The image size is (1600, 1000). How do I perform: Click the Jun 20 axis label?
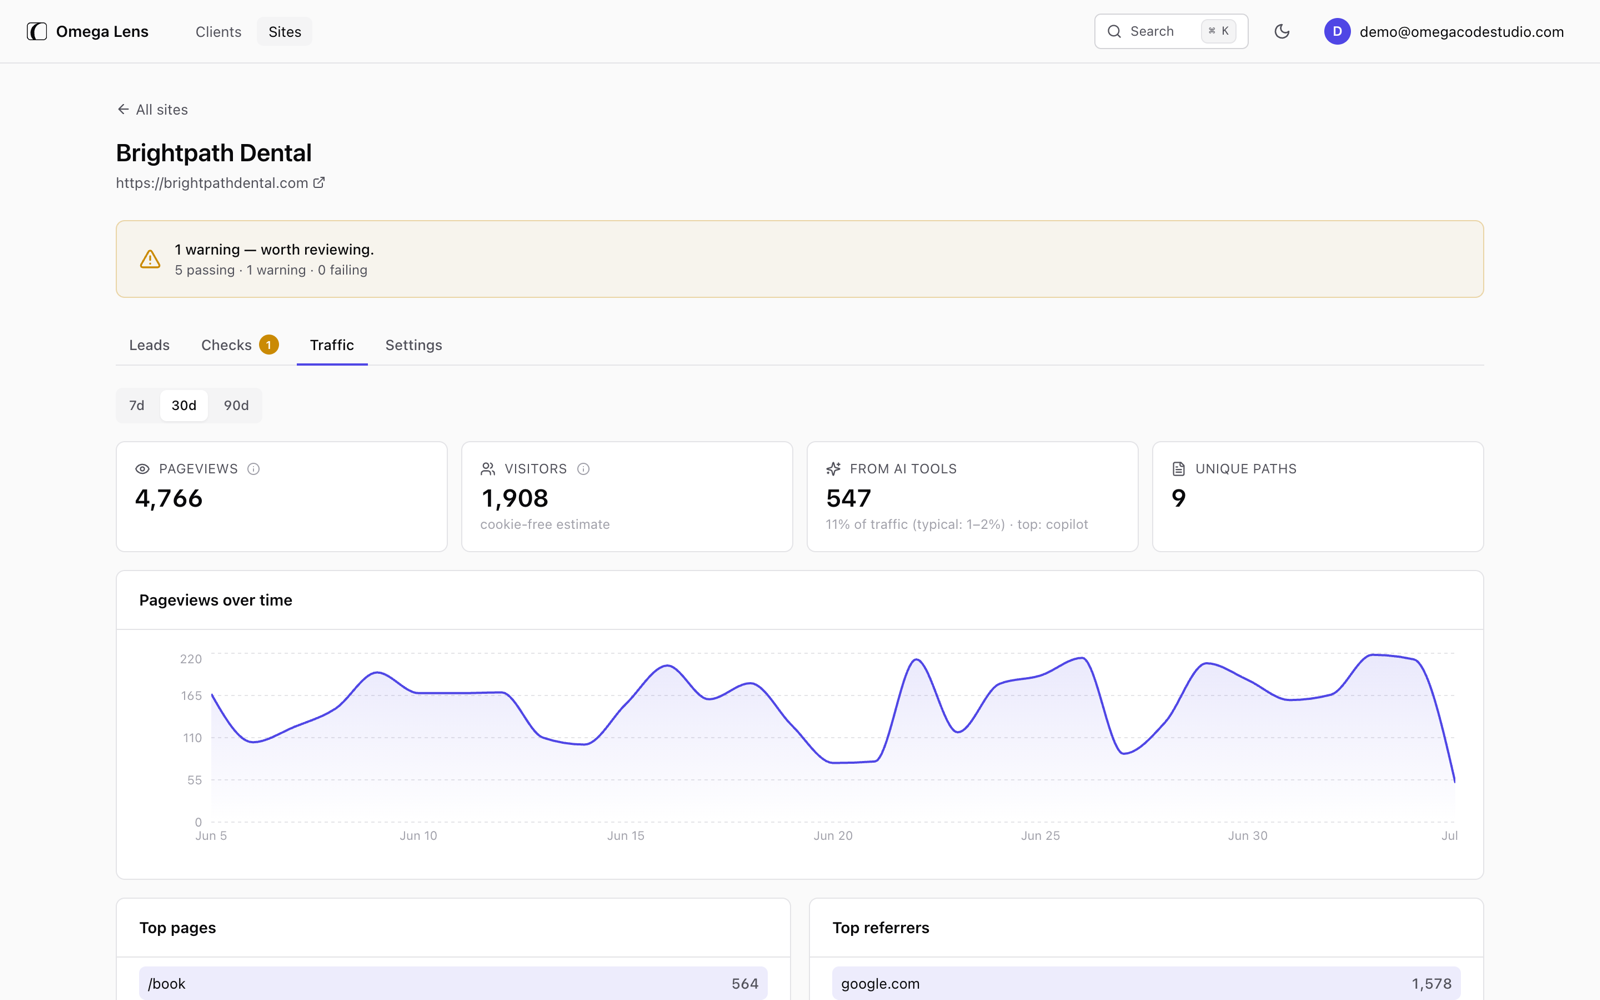833,836
